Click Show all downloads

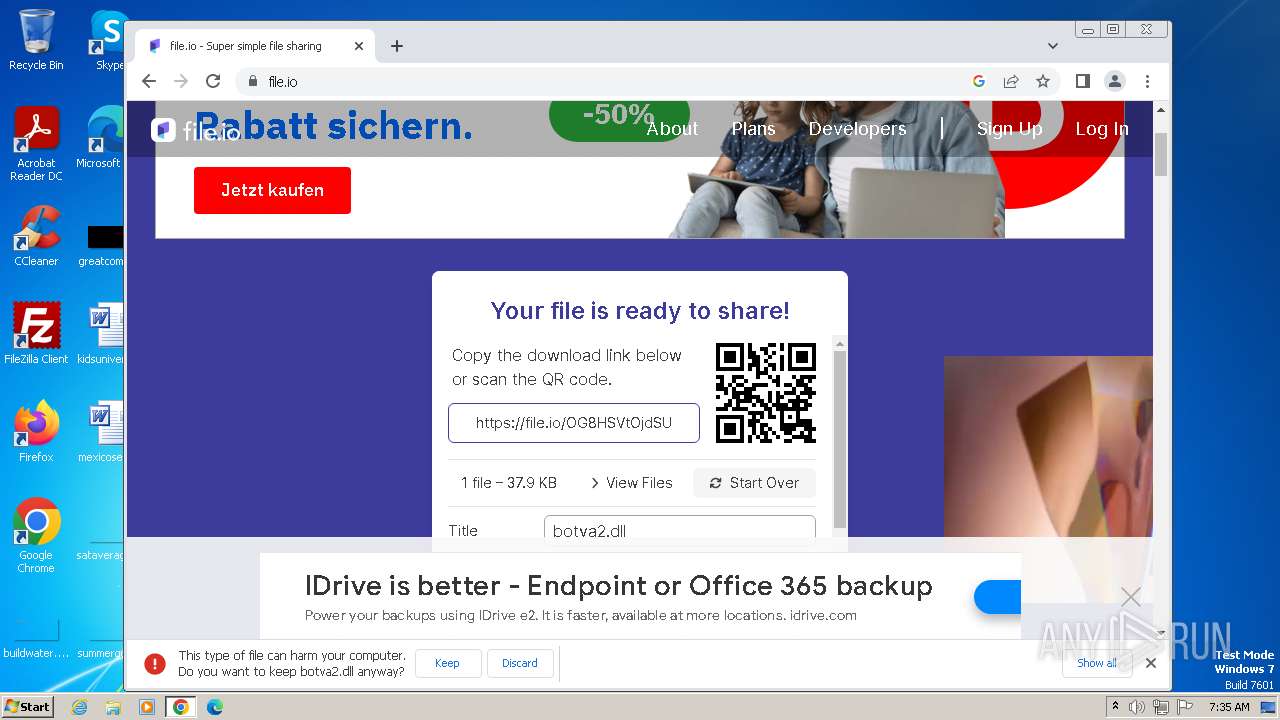[1097, 663]
